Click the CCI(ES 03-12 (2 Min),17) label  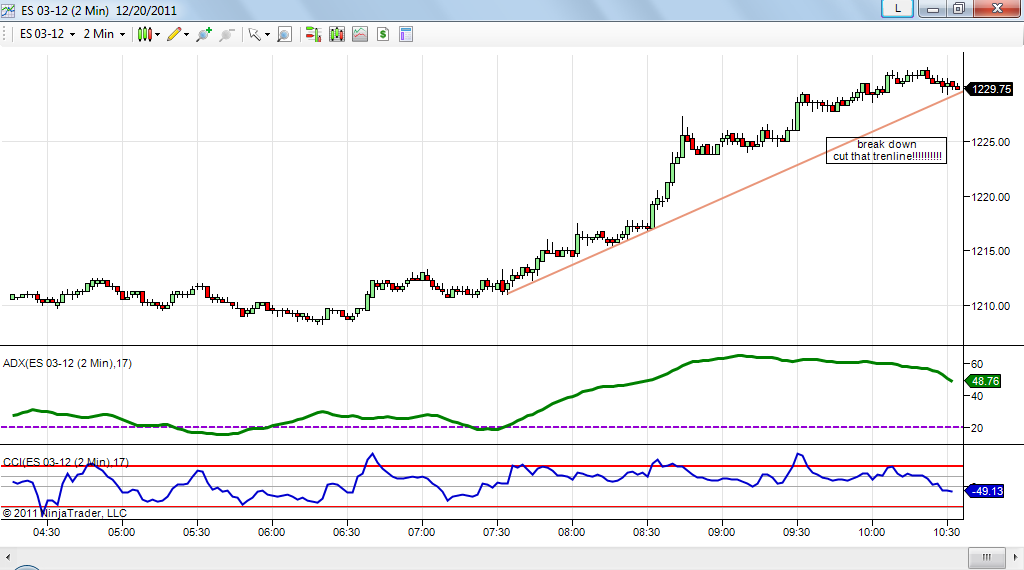(x=66, y=462)
